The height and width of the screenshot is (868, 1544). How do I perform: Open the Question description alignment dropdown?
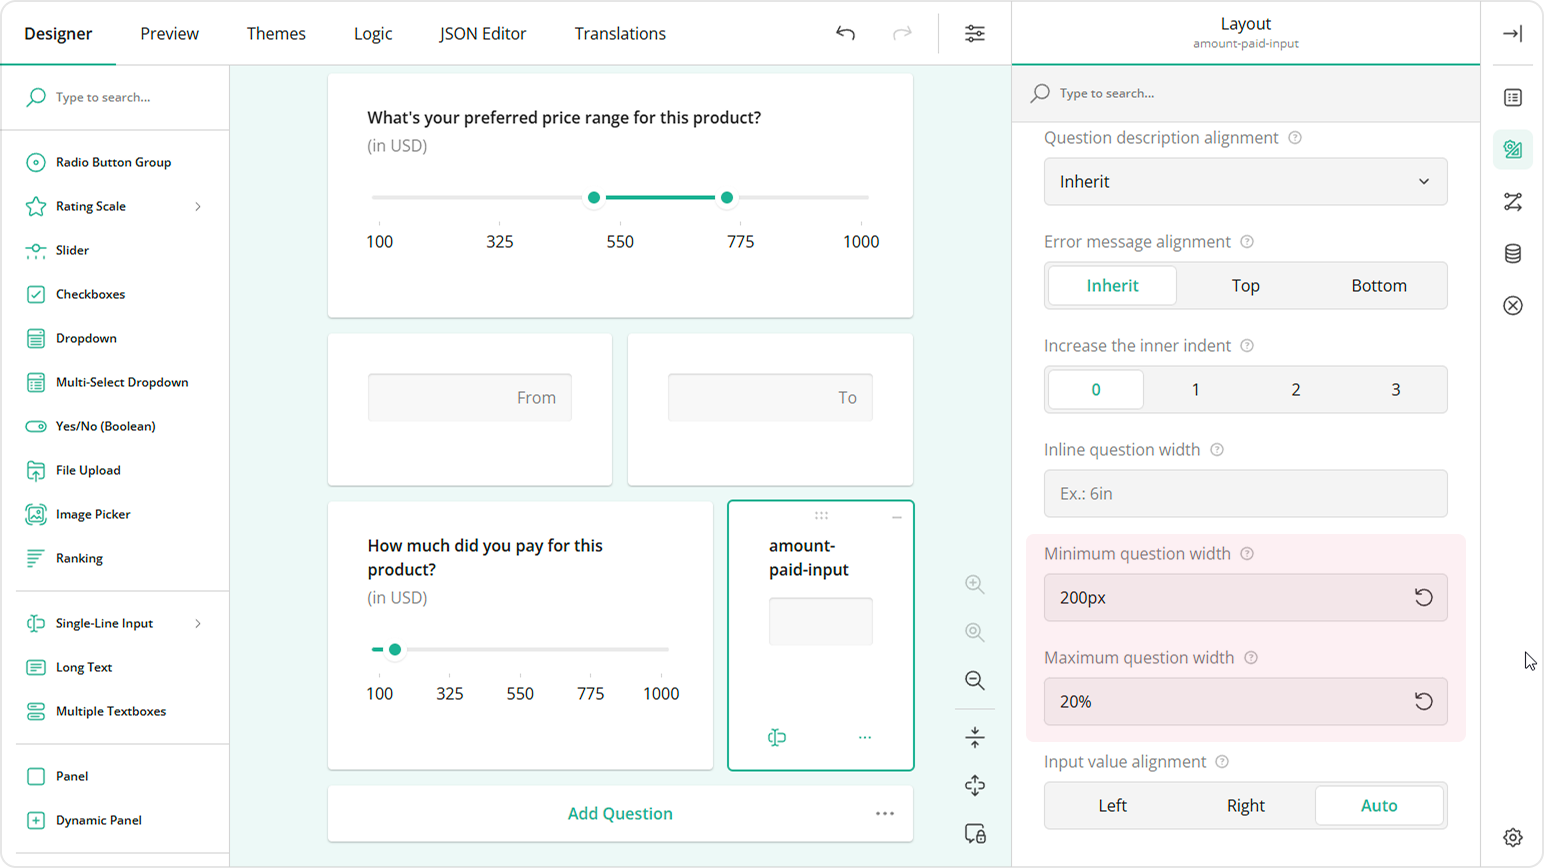1244,181
